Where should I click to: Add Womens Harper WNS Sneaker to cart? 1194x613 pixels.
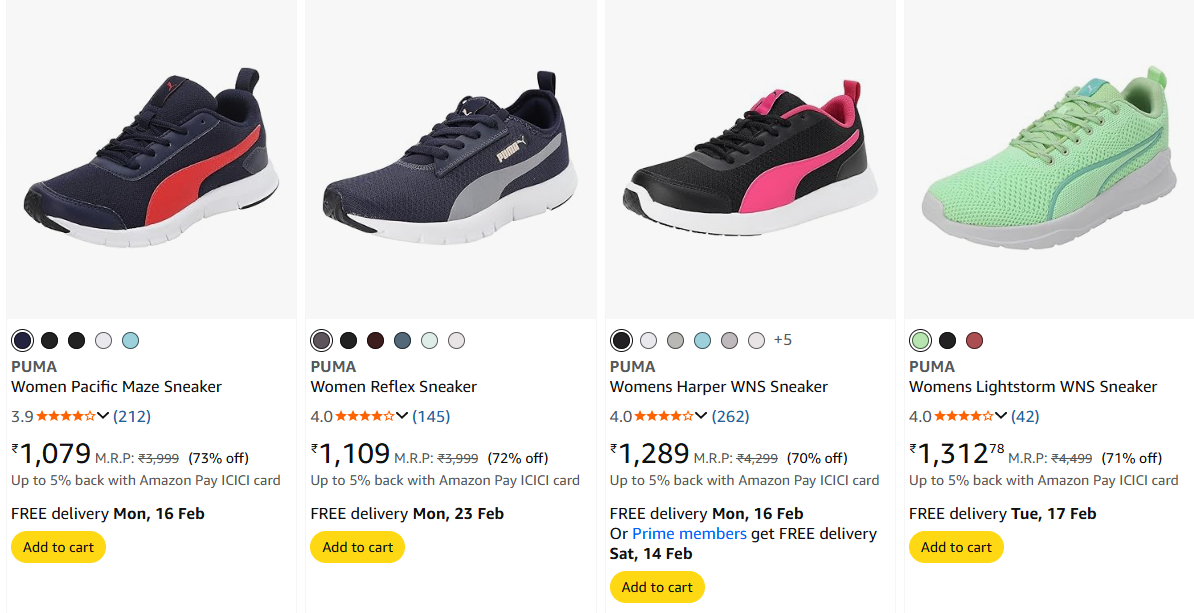pyautogui.click(x=657, y=587)
